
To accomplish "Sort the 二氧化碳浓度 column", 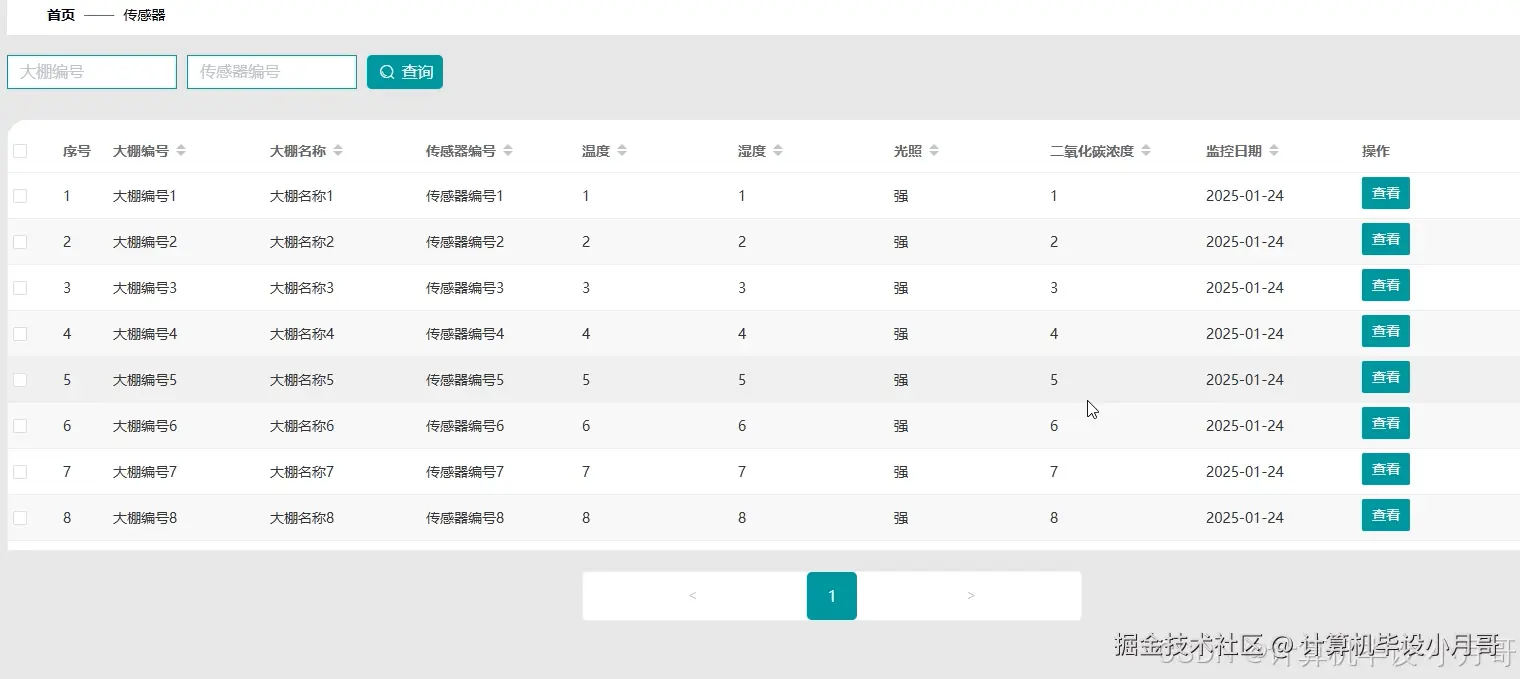I will [x=1146, y=149].
